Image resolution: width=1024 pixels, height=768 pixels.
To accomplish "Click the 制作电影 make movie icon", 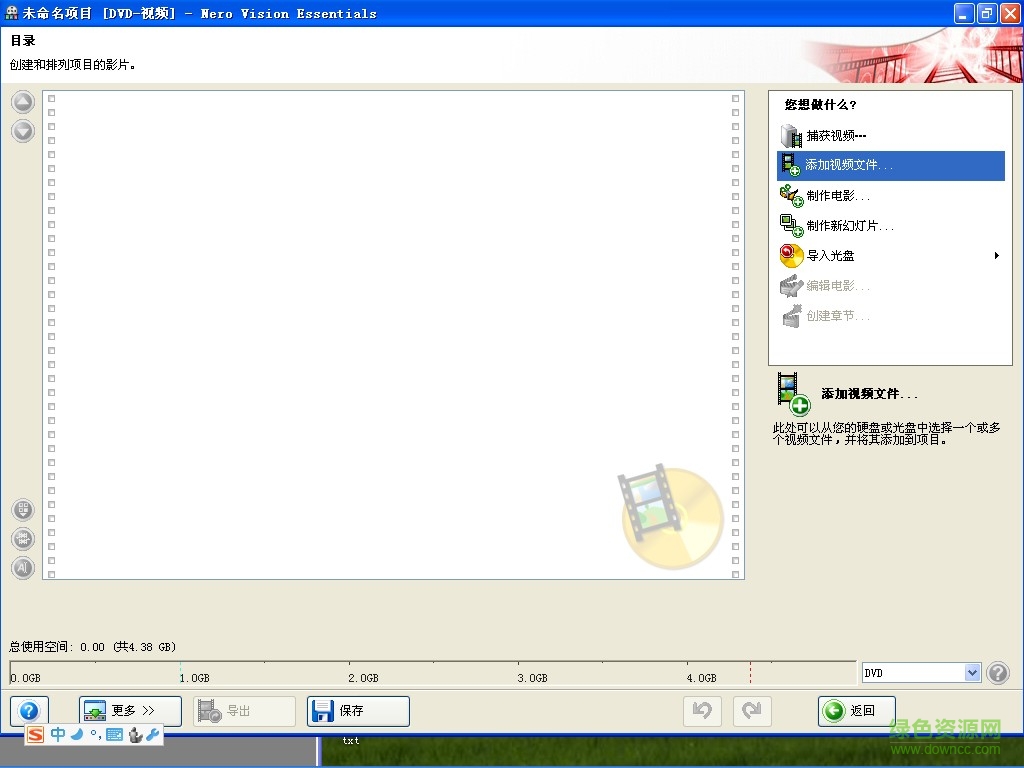I will pos(791,195).
